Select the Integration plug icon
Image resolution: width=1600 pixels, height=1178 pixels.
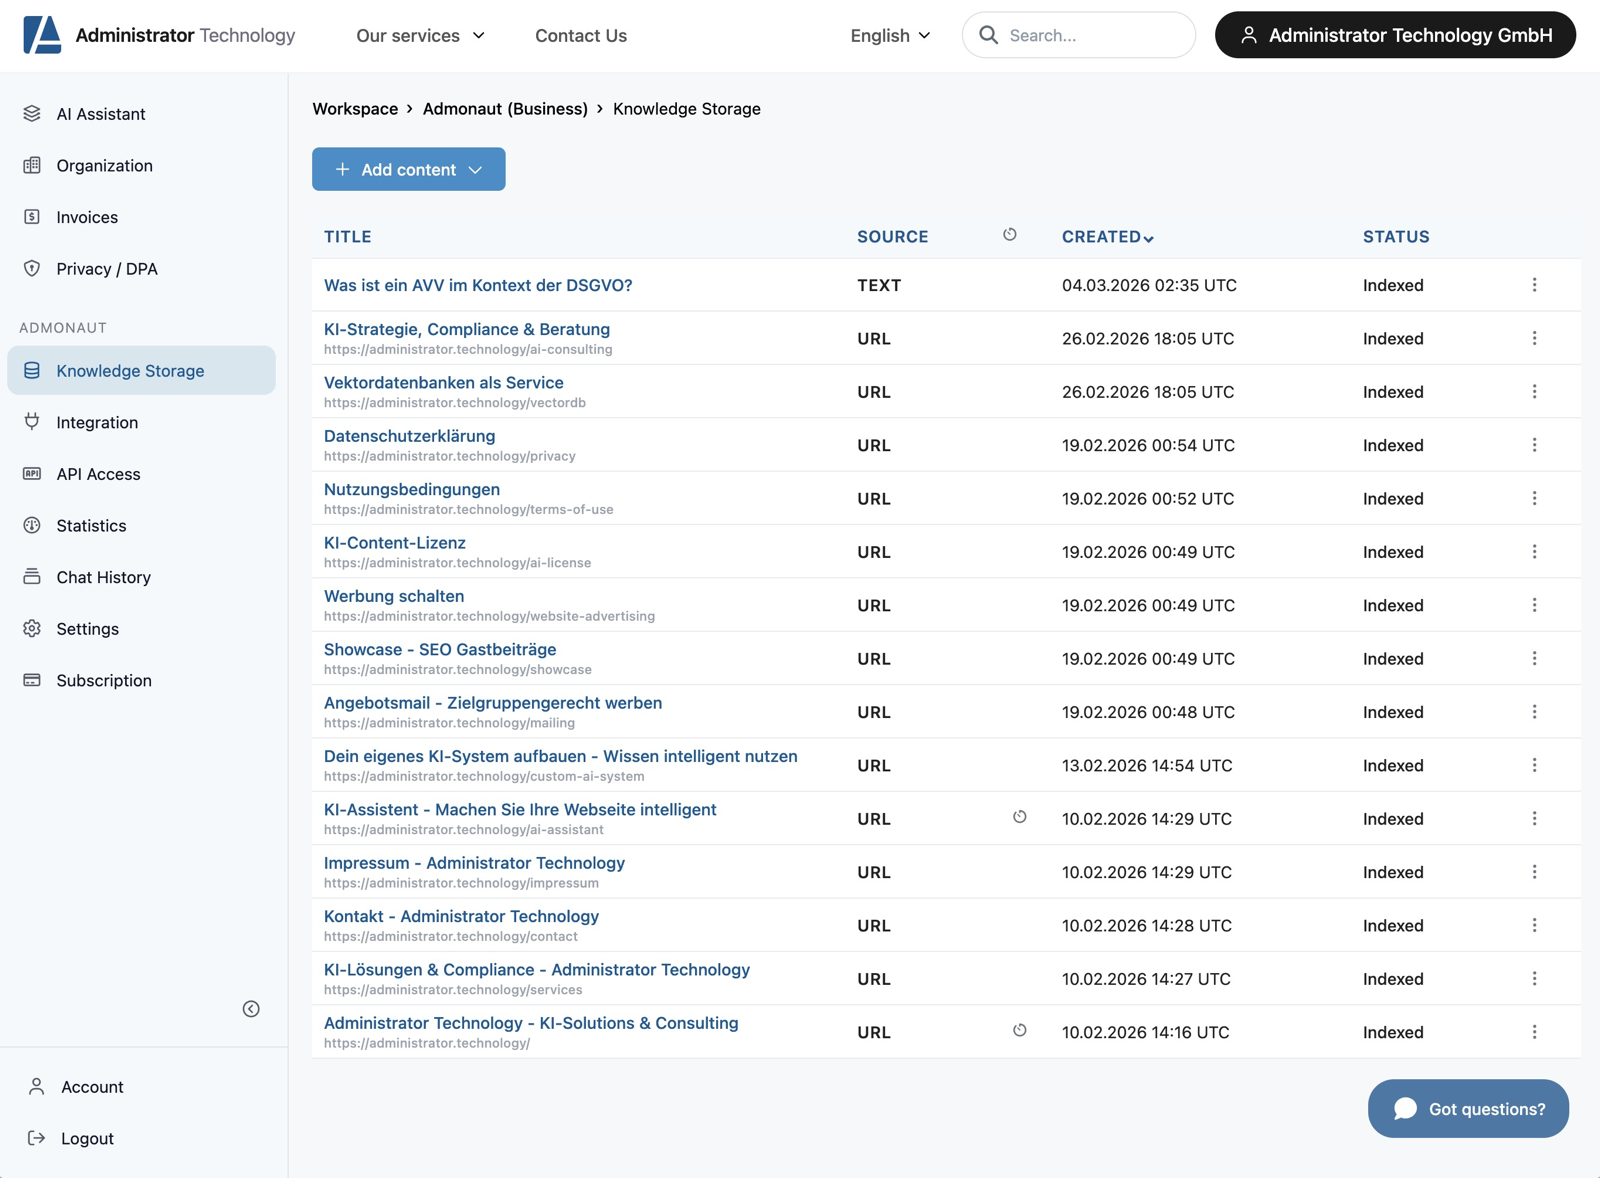32,422
